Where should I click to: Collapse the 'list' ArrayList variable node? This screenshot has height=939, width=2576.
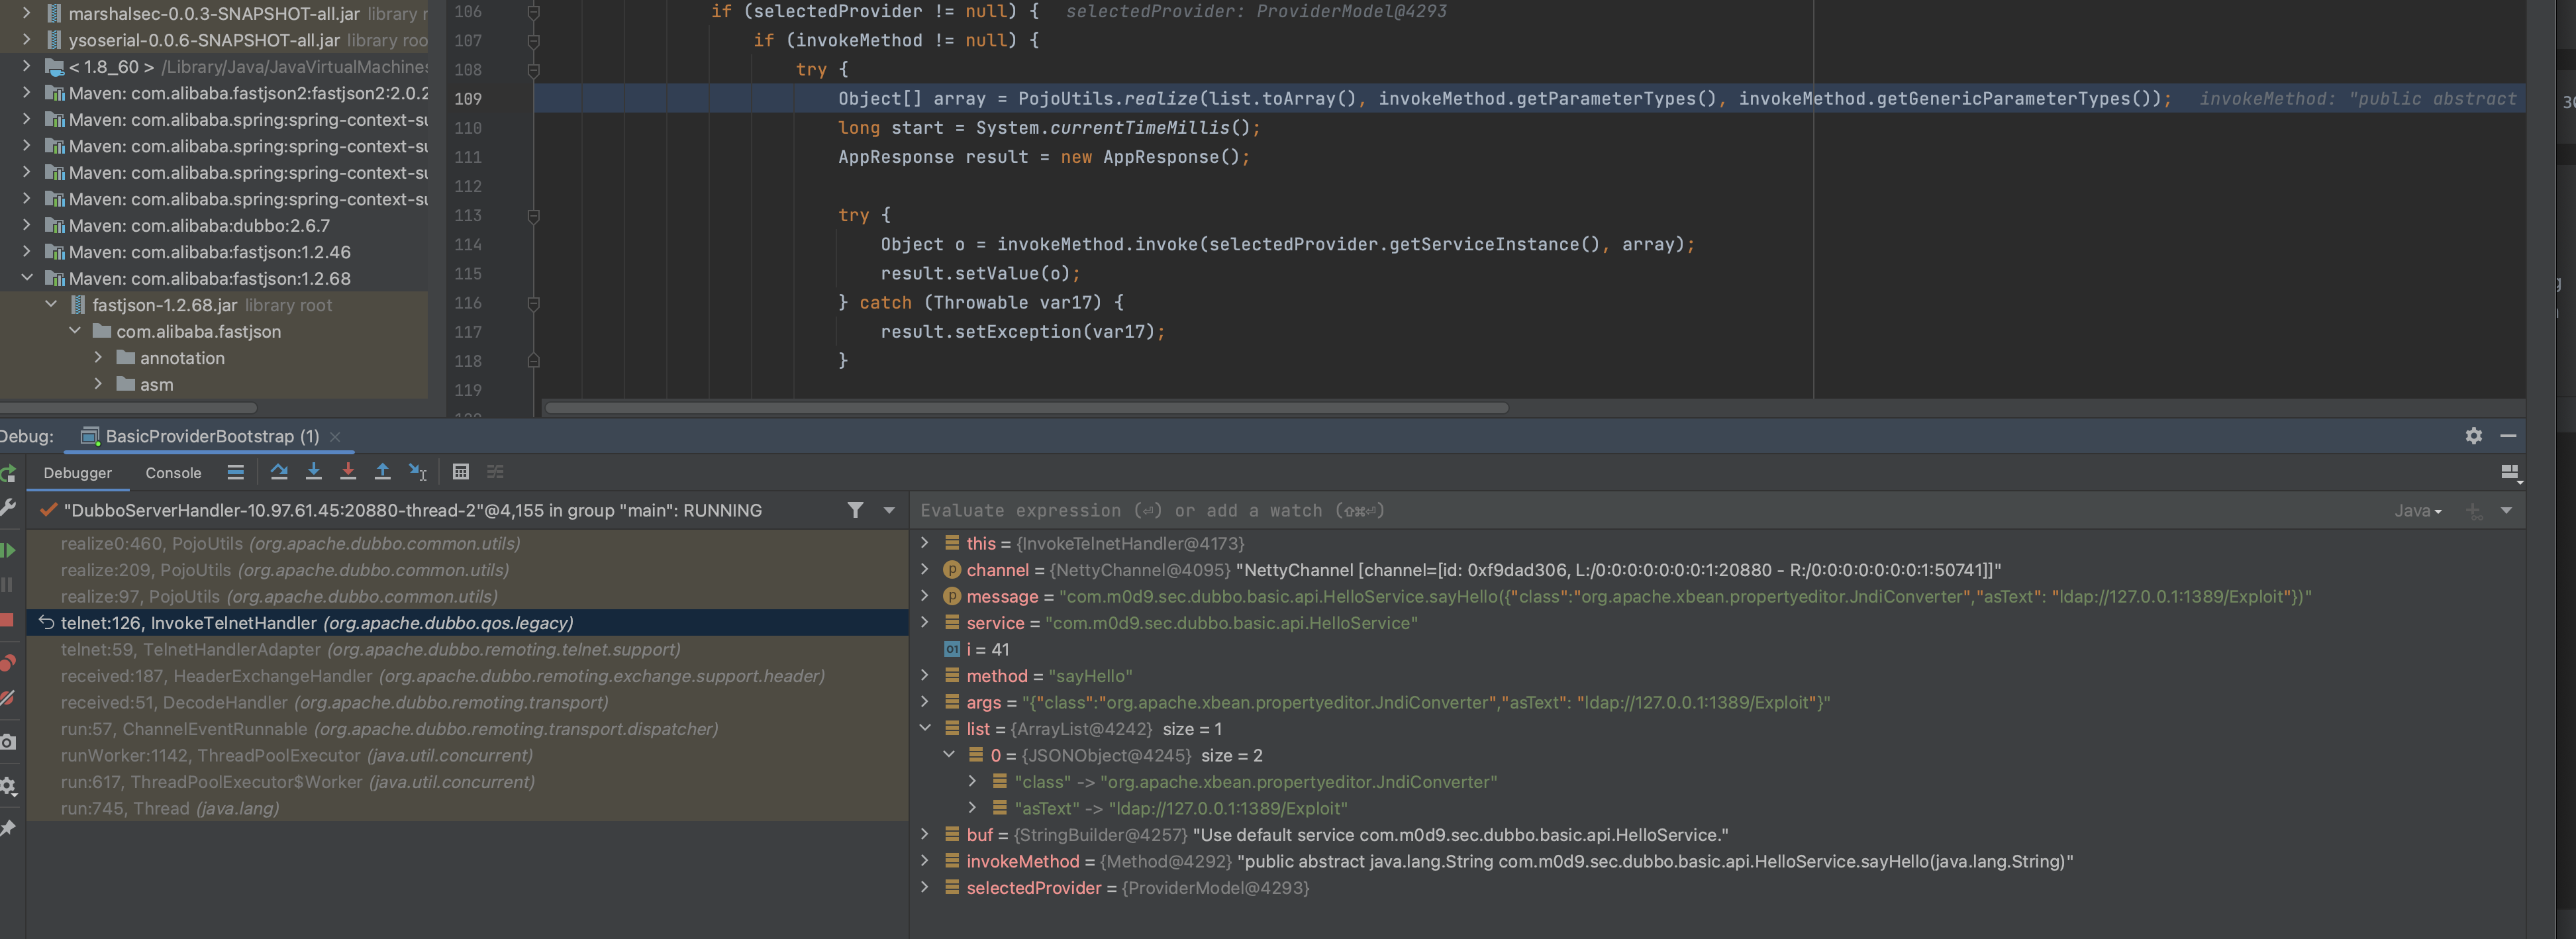[925, 728]
